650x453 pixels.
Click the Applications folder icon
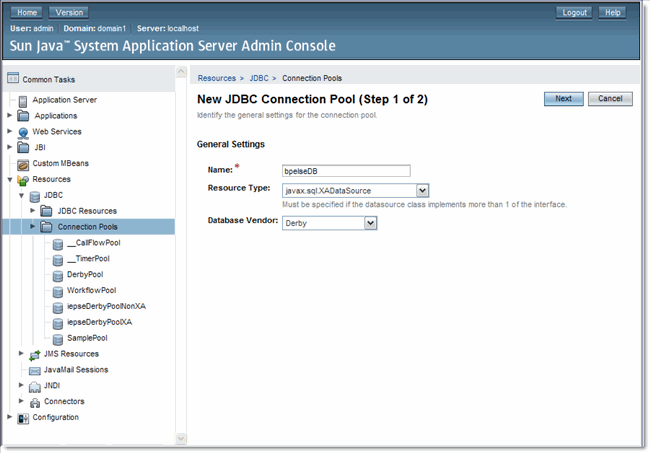[x=23, y=116]
